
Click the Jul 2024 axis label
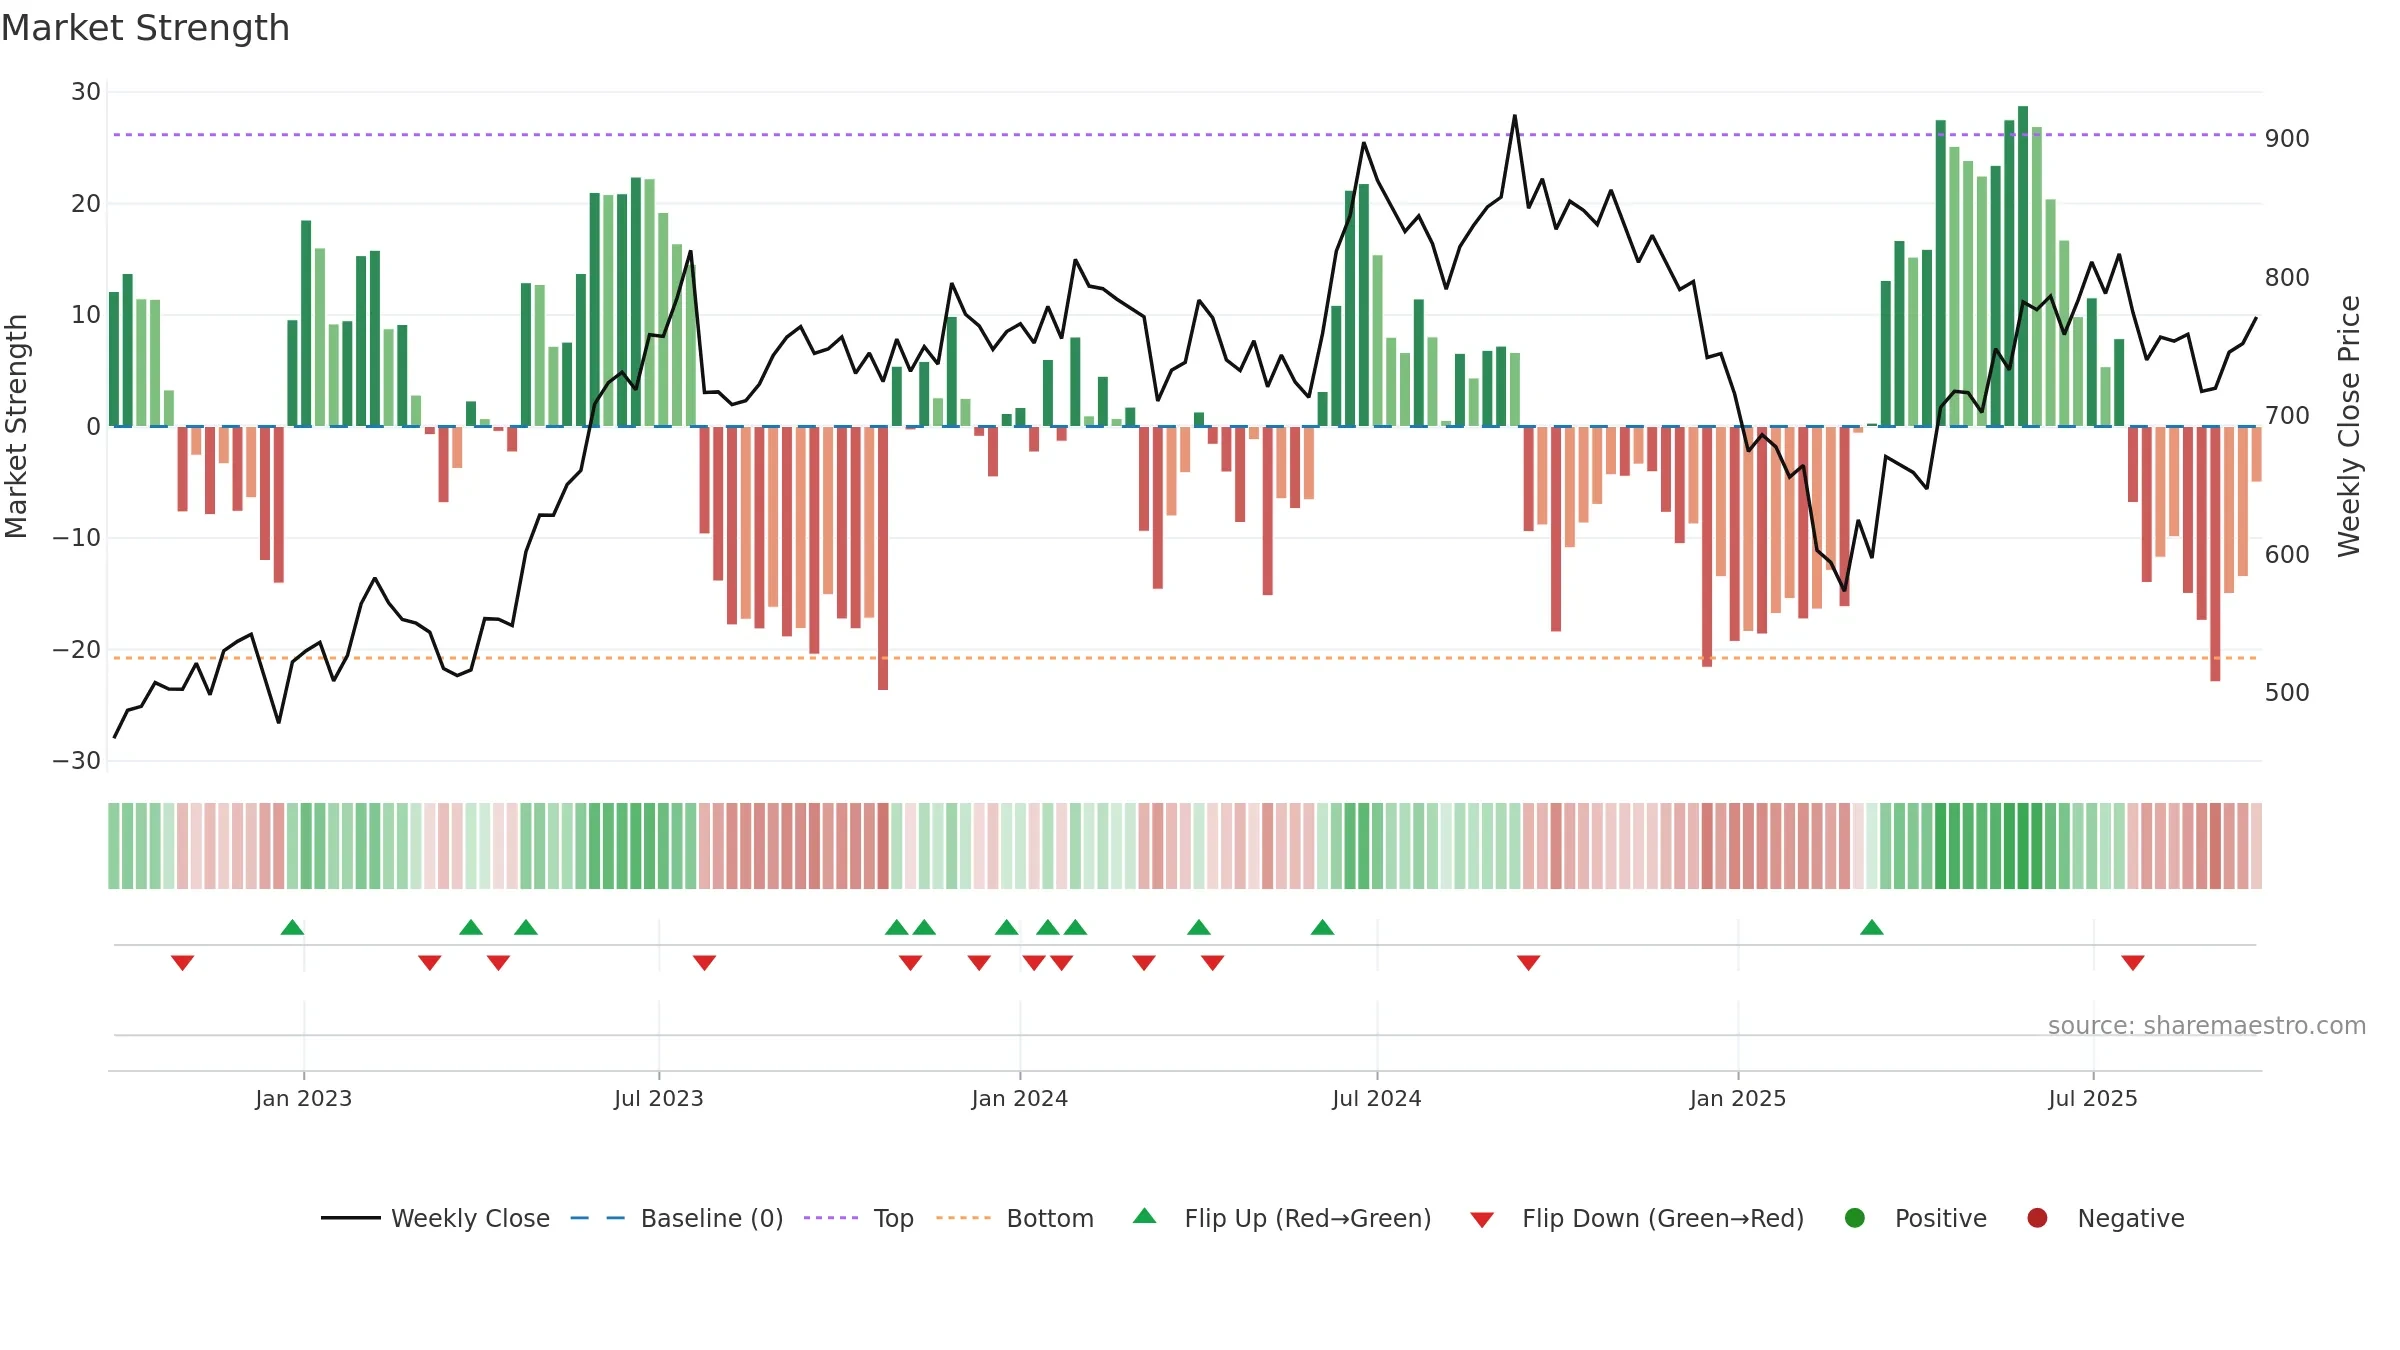(1377, 1098)
